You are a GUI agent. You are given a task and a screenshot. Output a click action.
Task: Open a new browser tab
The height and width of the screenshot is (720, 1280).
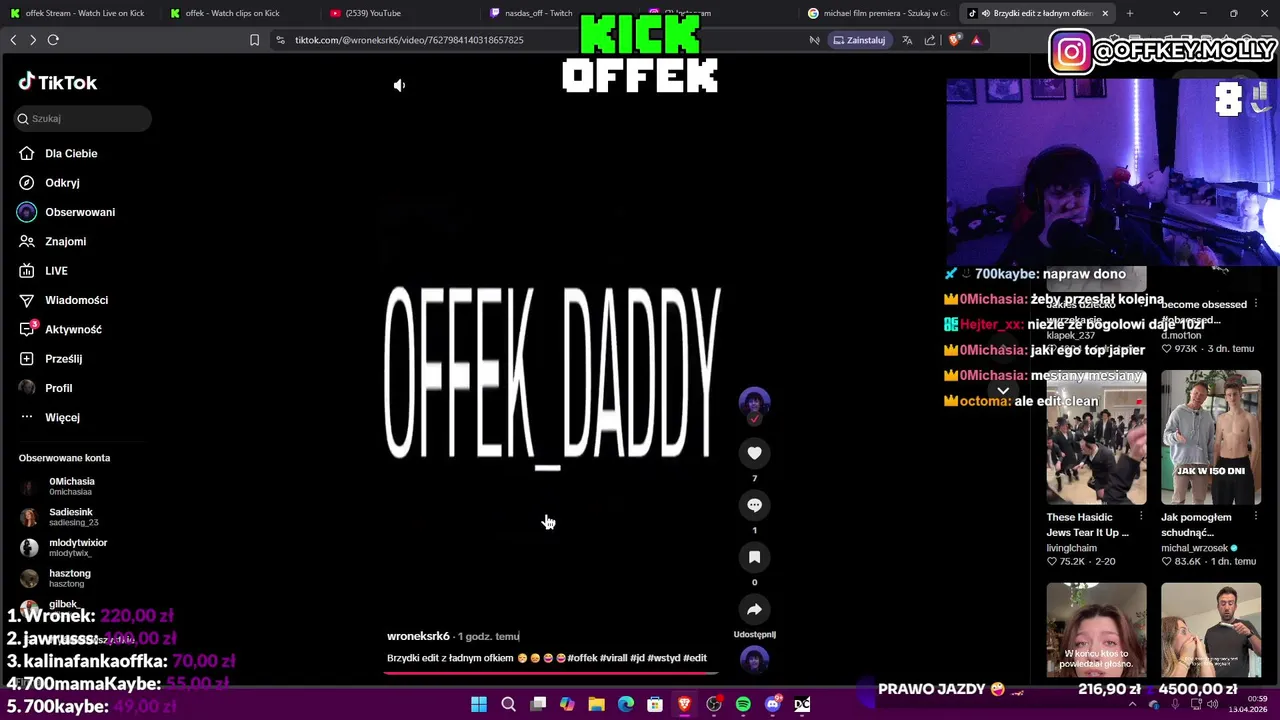point(1130,13)
